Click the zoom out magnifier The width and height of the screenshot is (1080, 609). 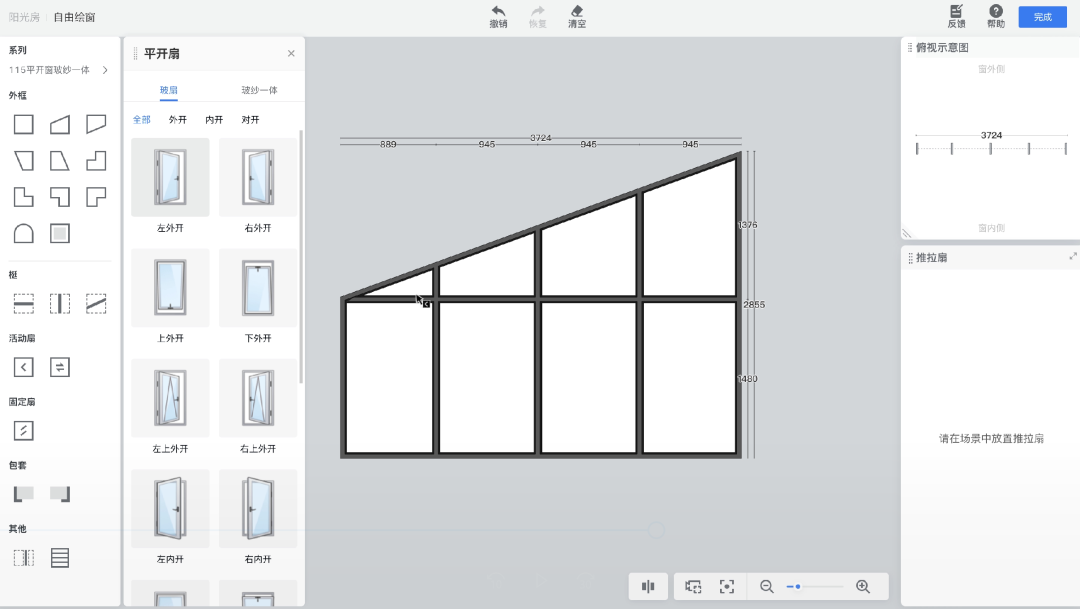pyautogui.click(x=767, y=586)
